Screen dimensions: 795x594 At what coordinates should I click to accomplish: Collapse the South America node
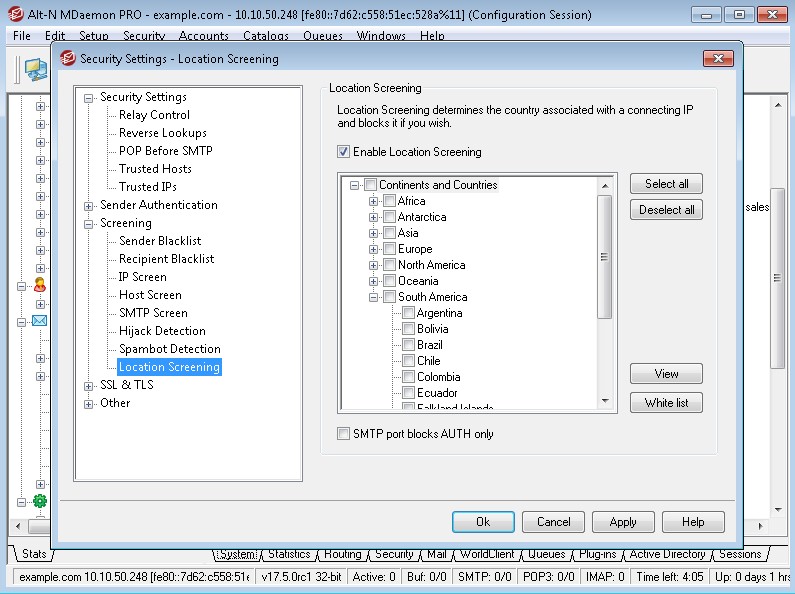click(x=374, y=297)
